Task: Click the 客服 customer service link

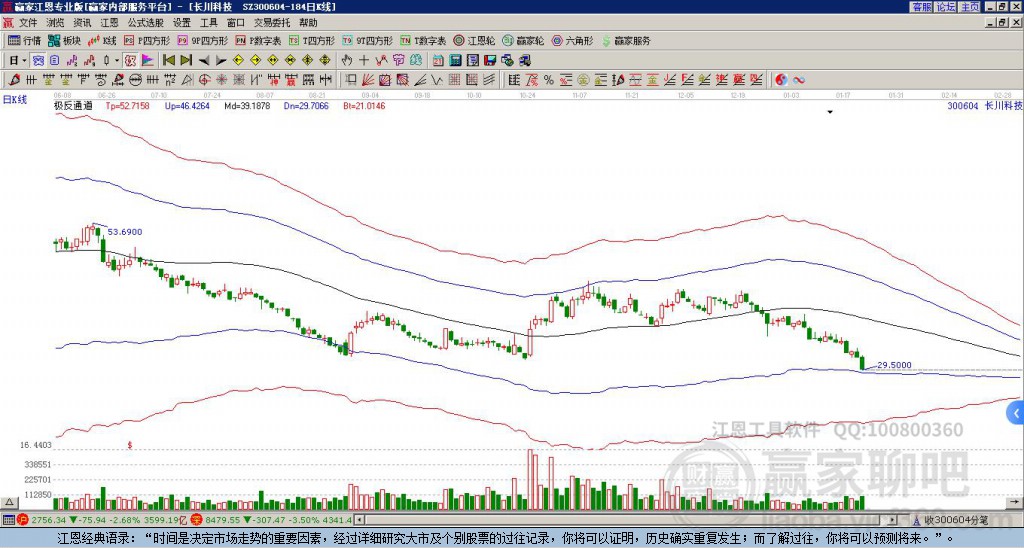Action: [x=921, y=6]
